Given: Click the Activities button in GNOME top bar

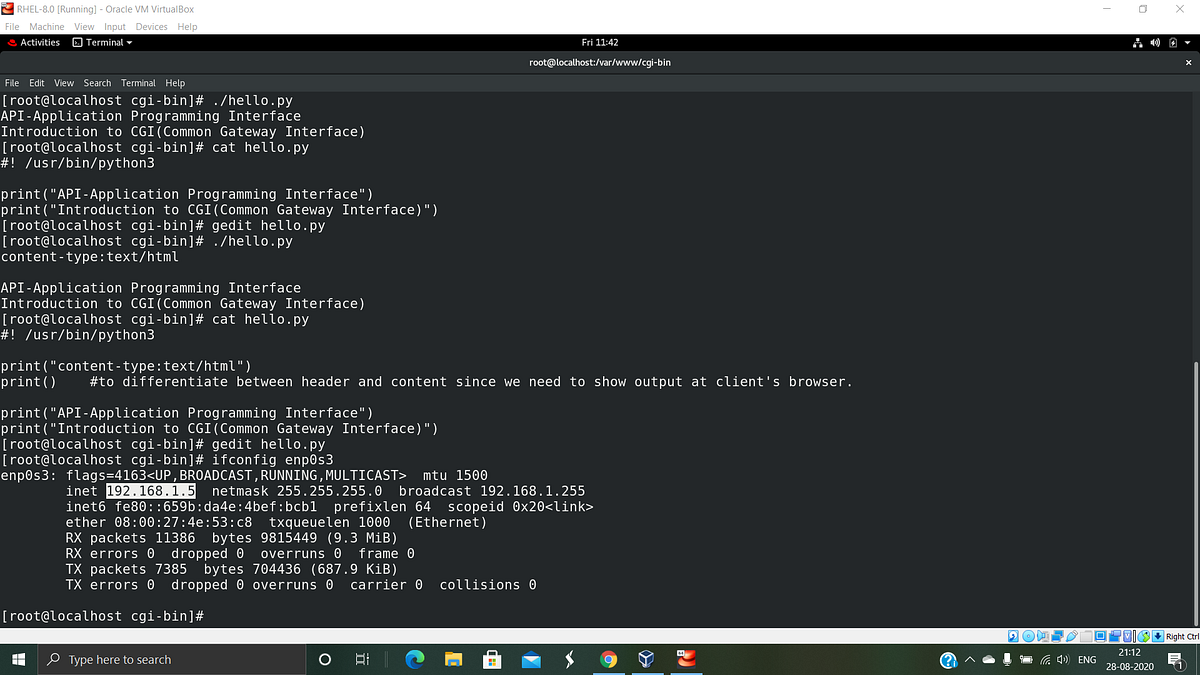Looking at the screenshot, I should tap(38, 42).
